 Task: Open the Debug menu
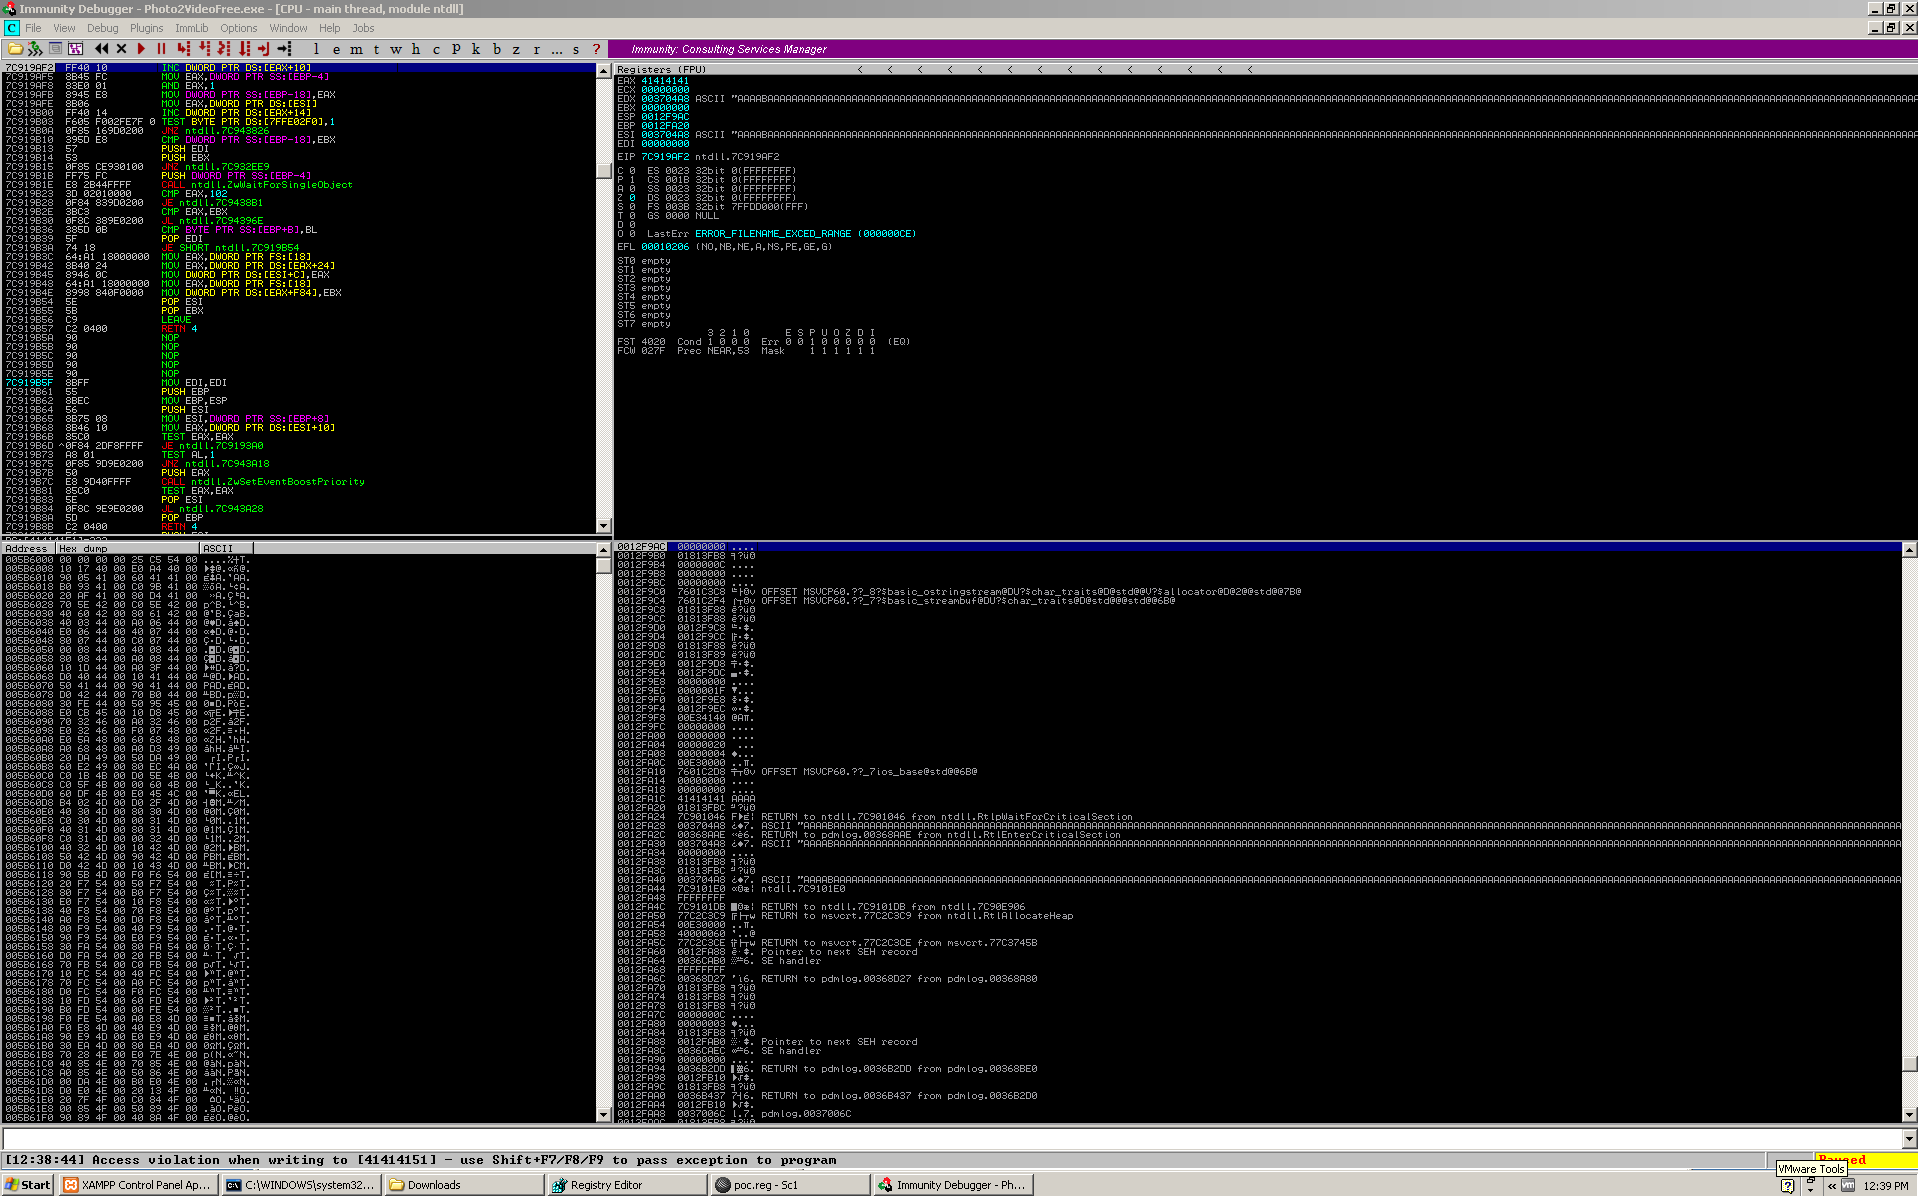102,28
